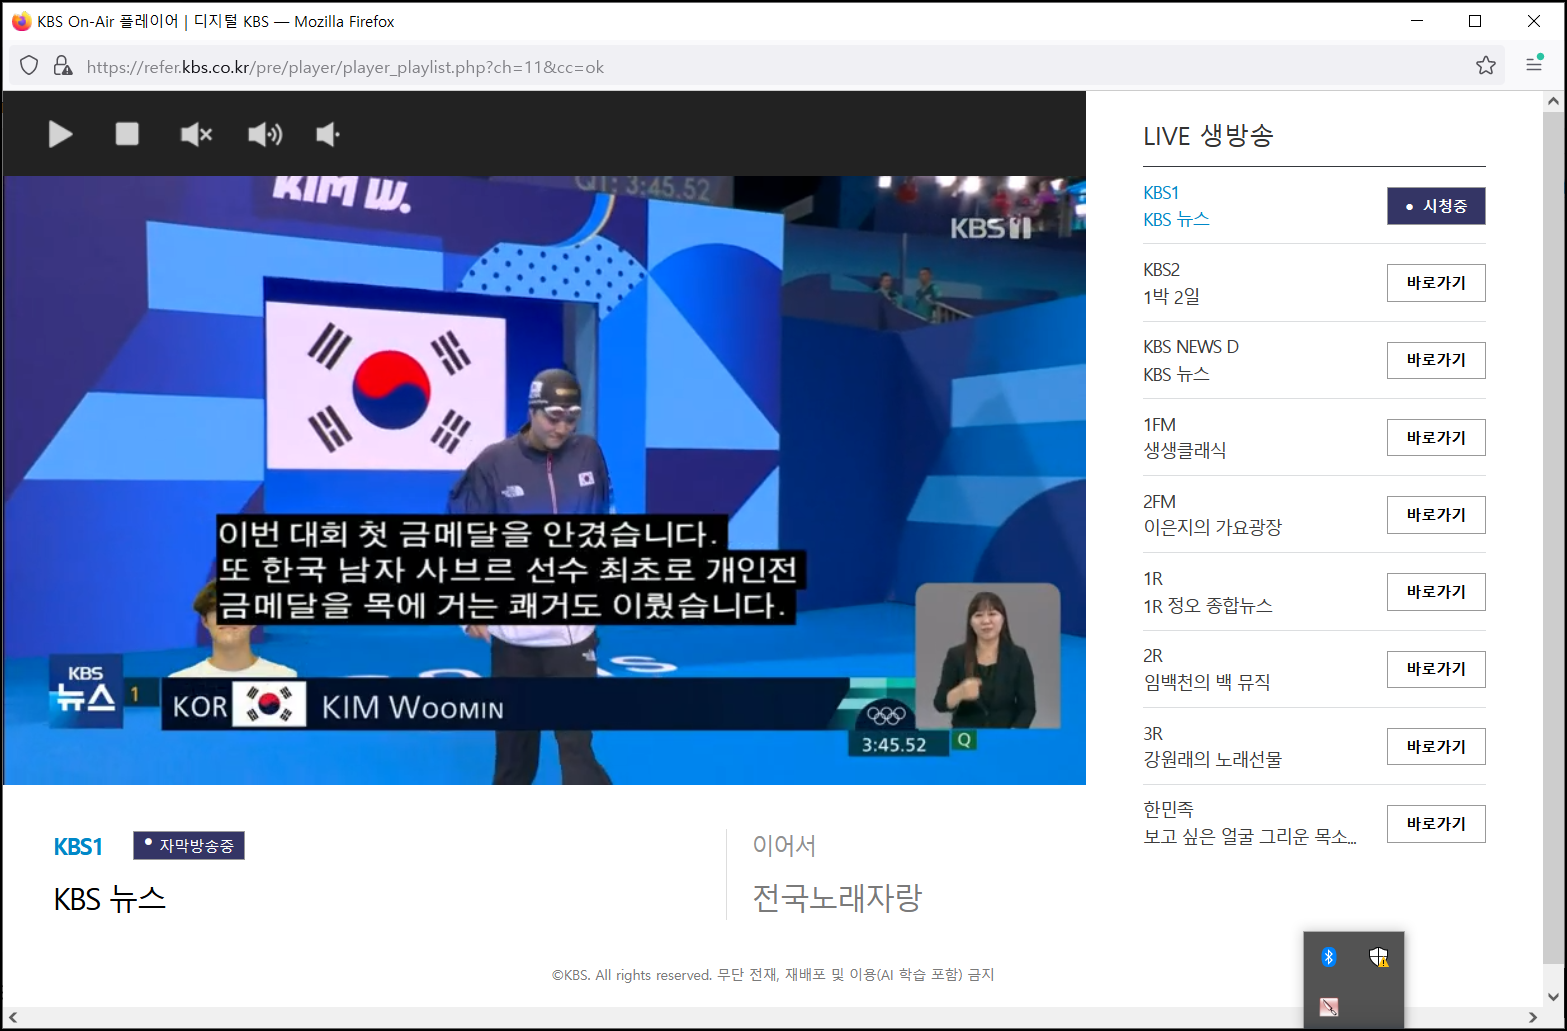Click the 'LIVE 생방송' heading
1567x1031 pixels.
pyautogui.click(x=1208, y=136)
